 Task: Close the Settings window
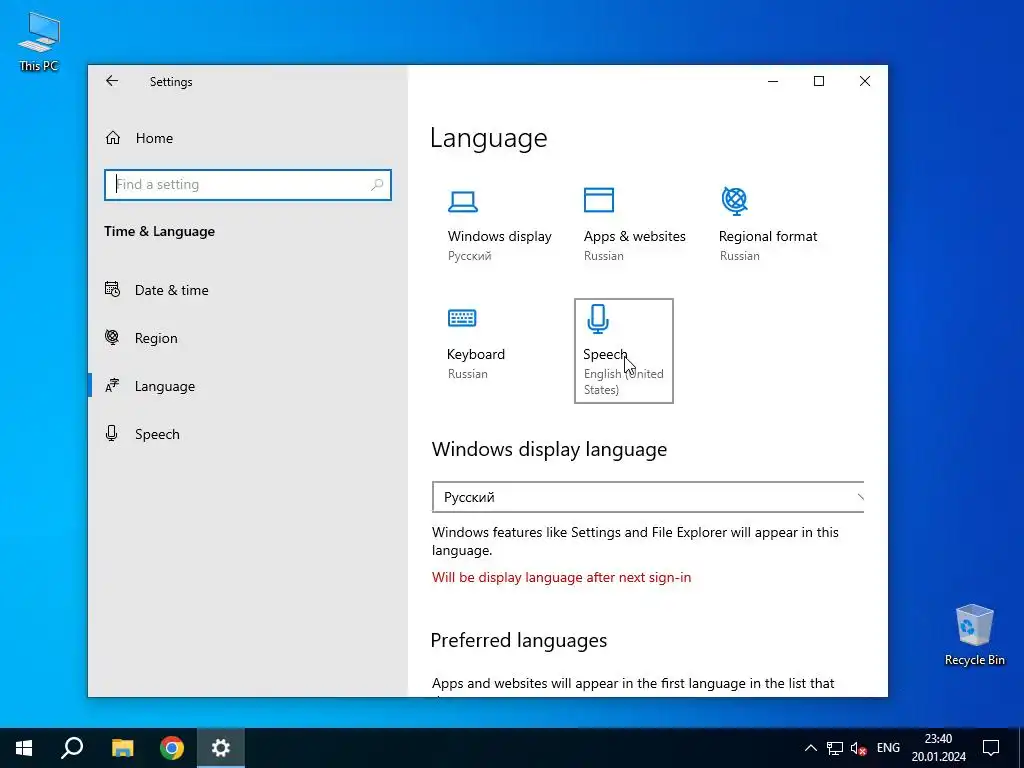(x=865, y=81)
